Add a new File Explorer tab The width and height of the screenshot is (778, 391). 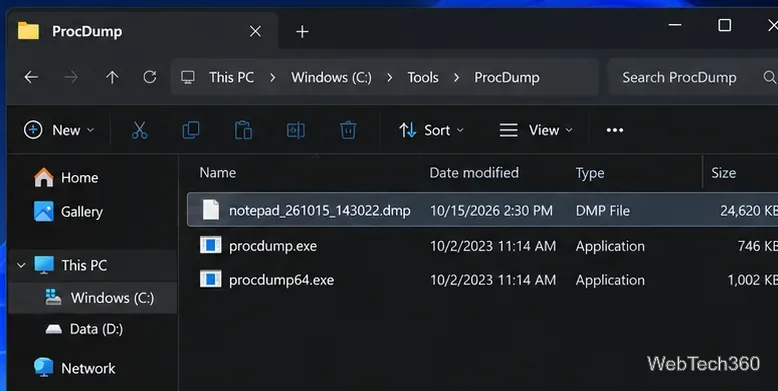(x=302, y=32)
